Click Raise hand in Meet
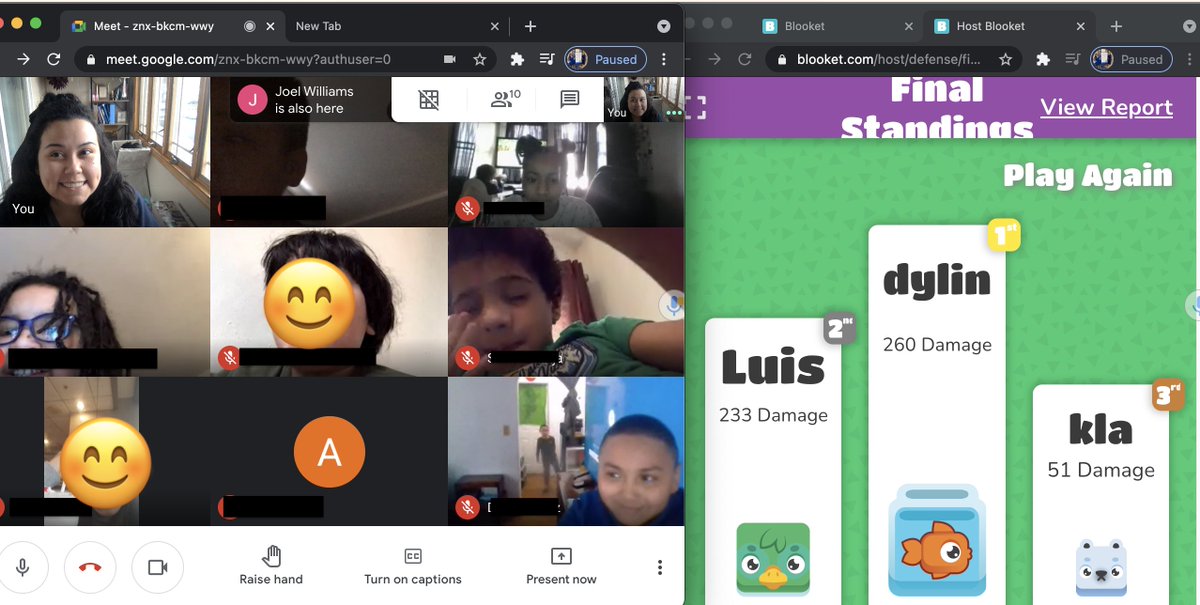This screenshot has height=605, width=1200. 271,565
